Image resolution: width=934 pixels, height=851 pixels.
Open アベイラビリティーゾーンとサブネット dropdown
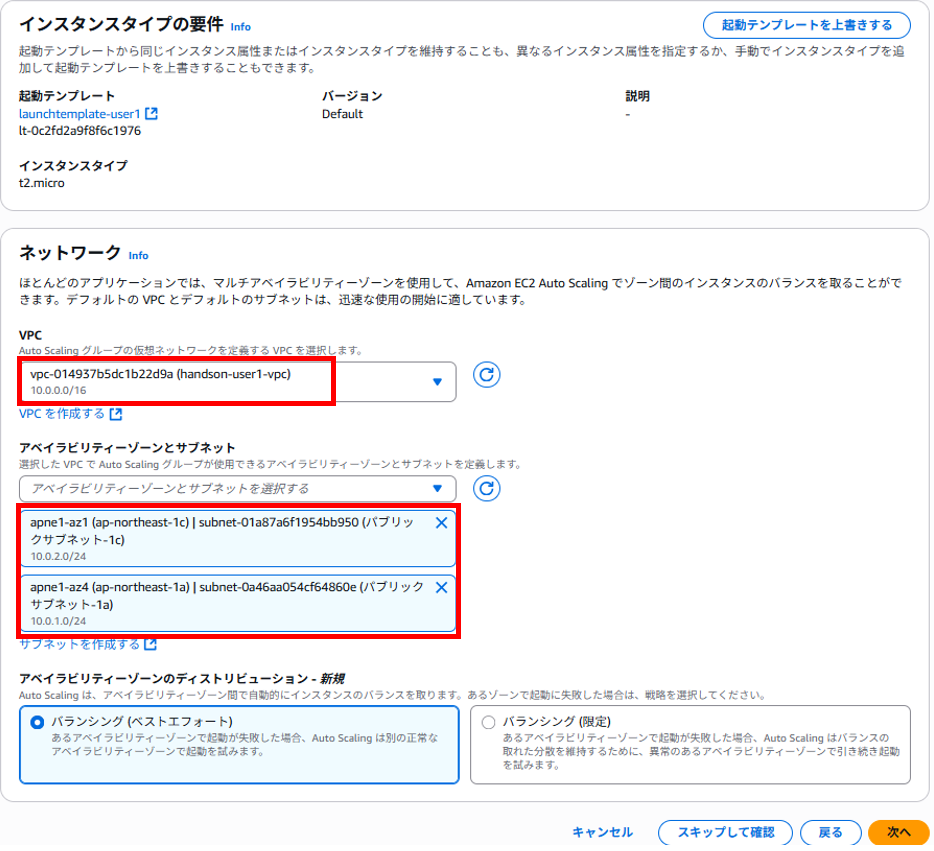(238, 488)
